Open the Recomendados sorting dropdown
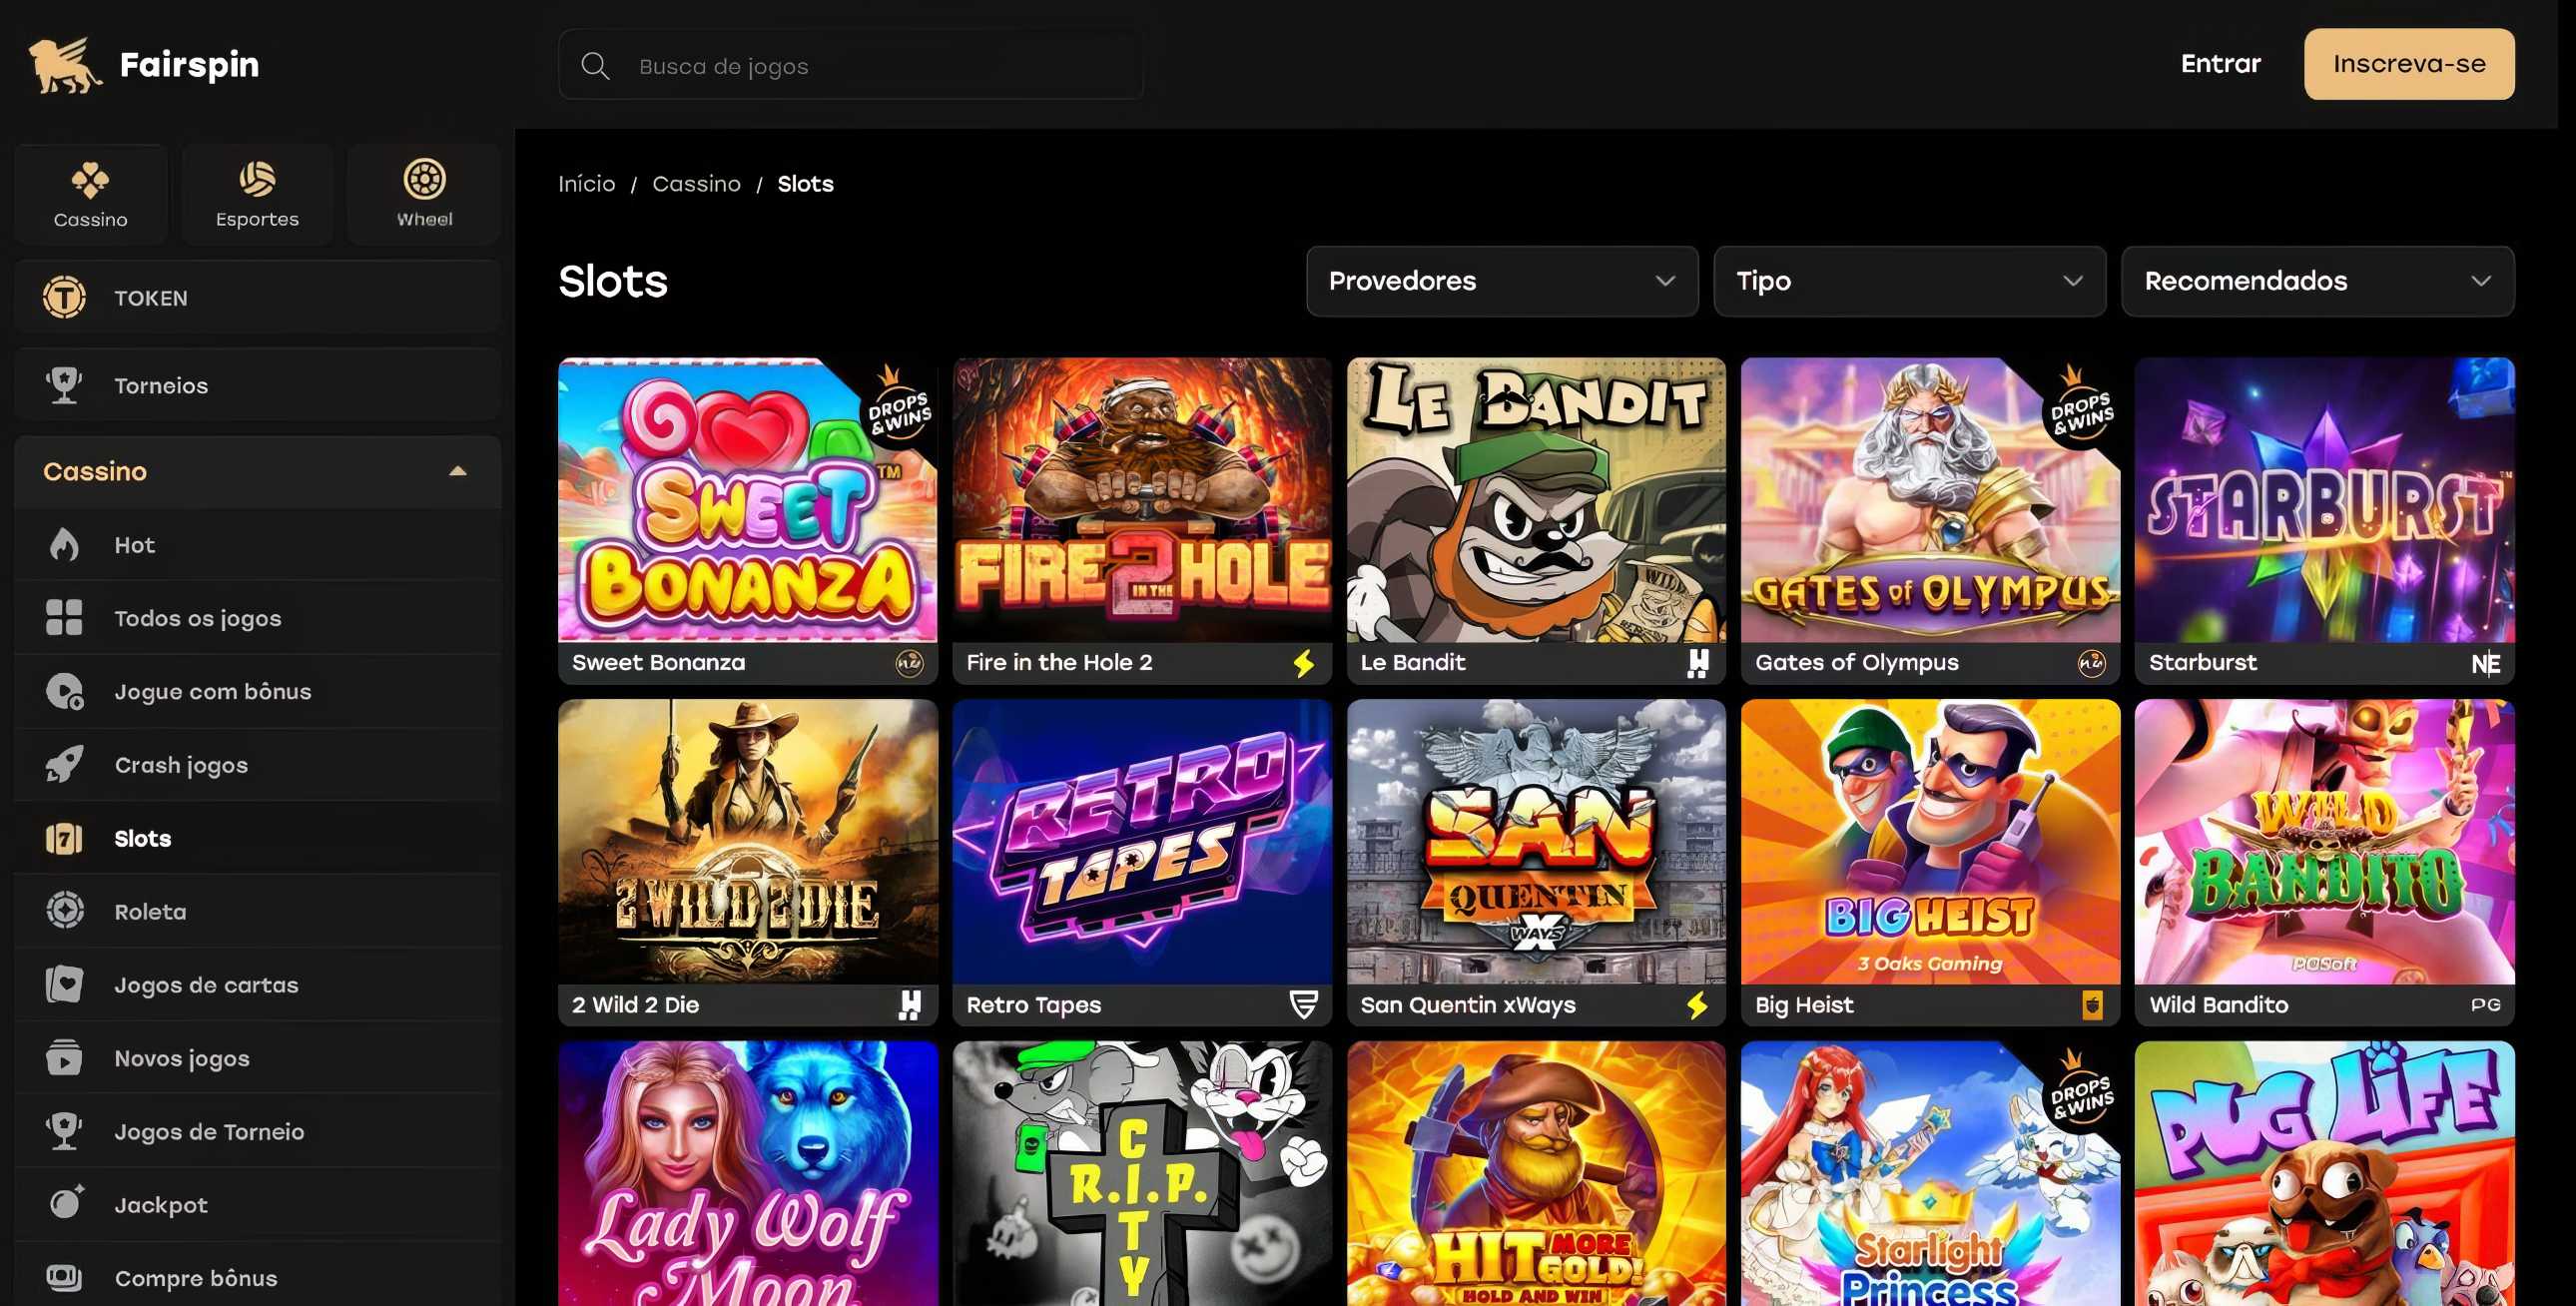Screen dimensions: 2576x1306 tap(2316, 281)
